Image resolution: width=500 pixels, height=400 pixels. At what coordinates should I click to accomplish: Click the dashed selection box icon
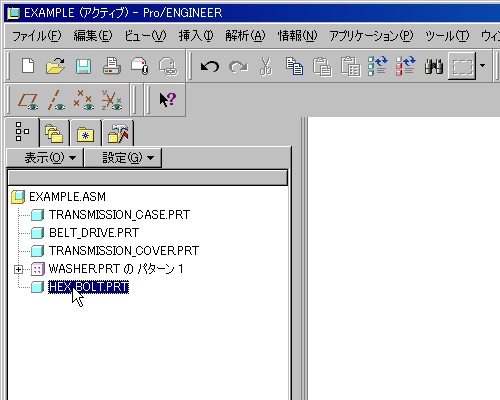(462, 66)
